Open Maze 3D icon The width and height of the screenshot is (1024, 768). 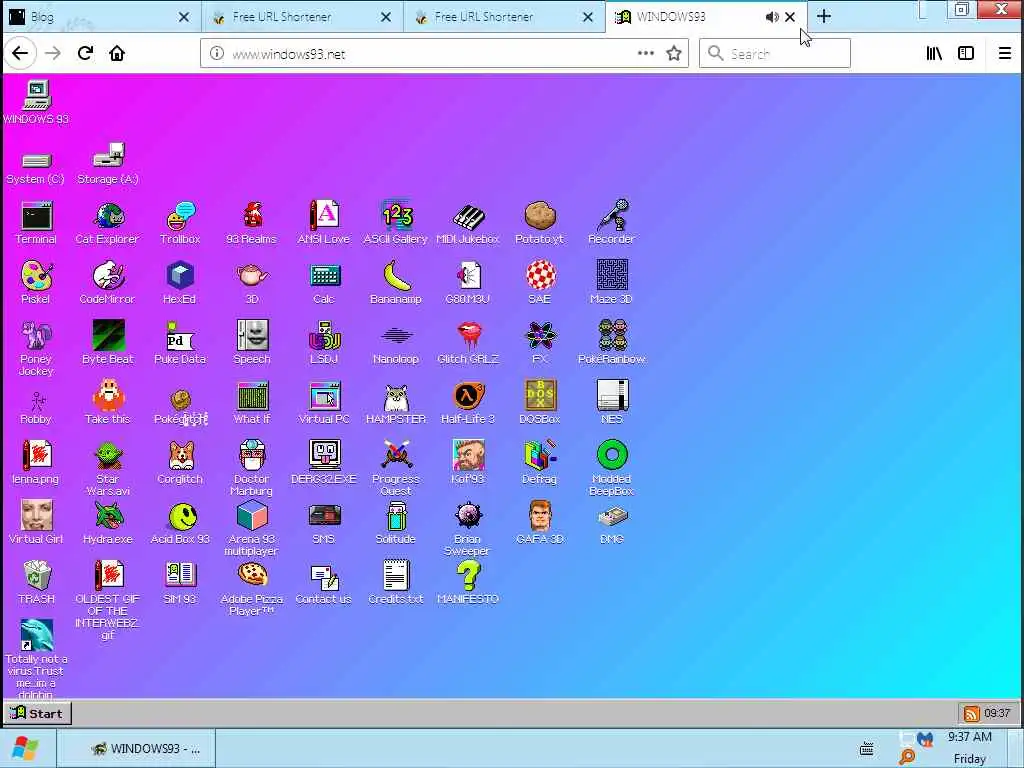(612, 283)
